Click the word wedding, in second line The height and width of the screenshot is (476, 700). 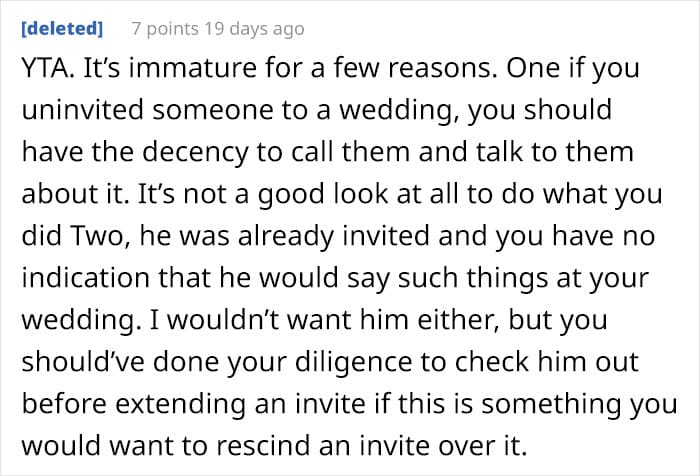[400, 110]
